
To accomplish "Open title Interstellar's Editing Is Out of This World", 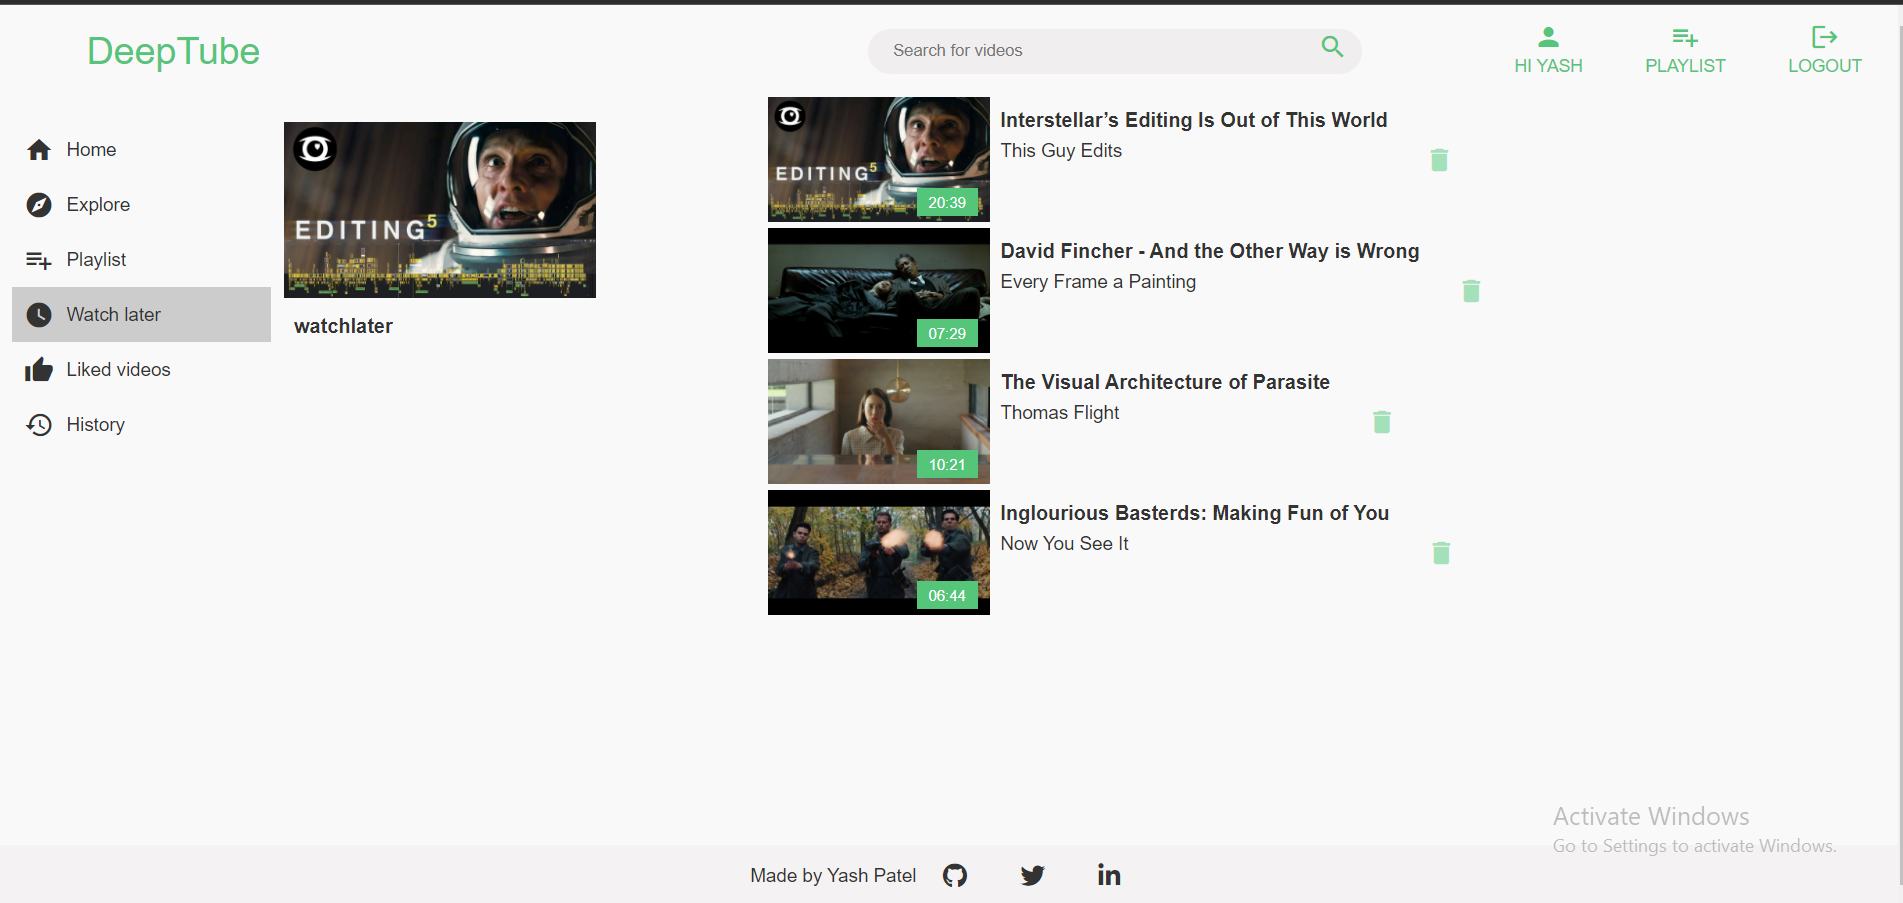I will pos(1194,120).
